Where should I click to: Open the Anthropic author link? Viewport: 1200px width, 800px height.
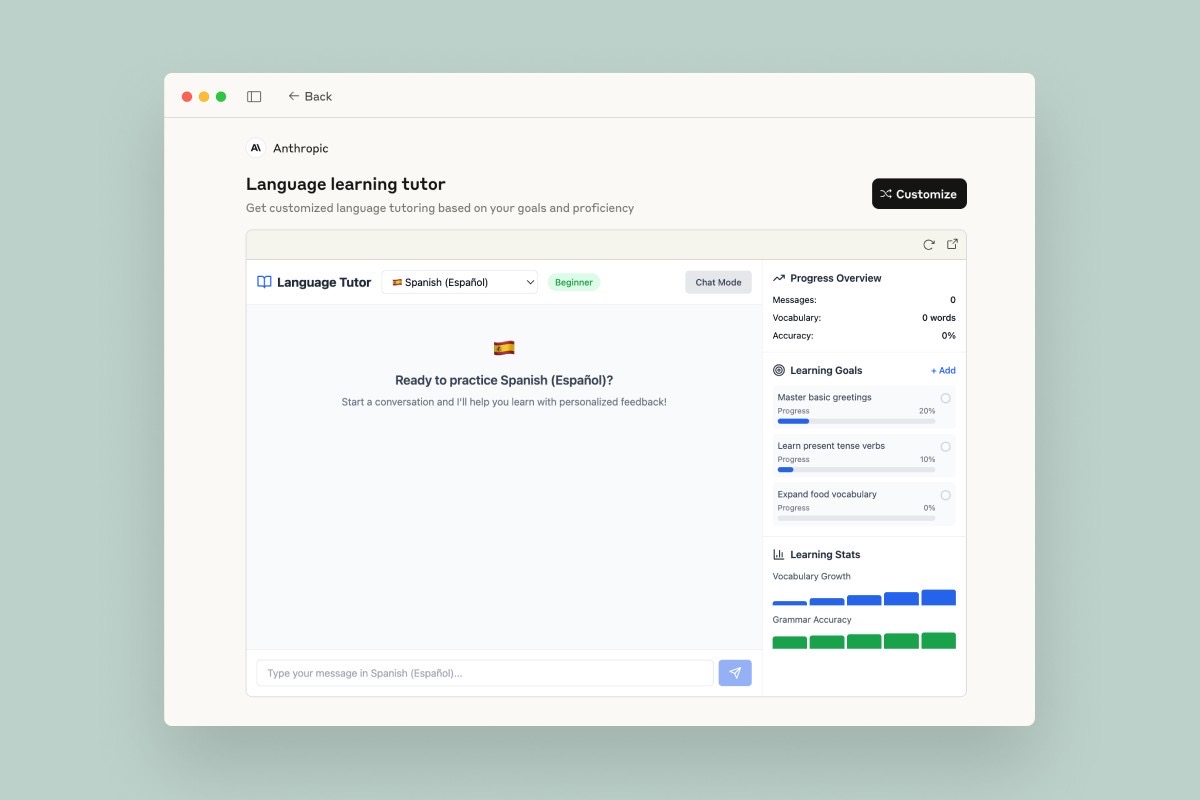tap(300, 148)
